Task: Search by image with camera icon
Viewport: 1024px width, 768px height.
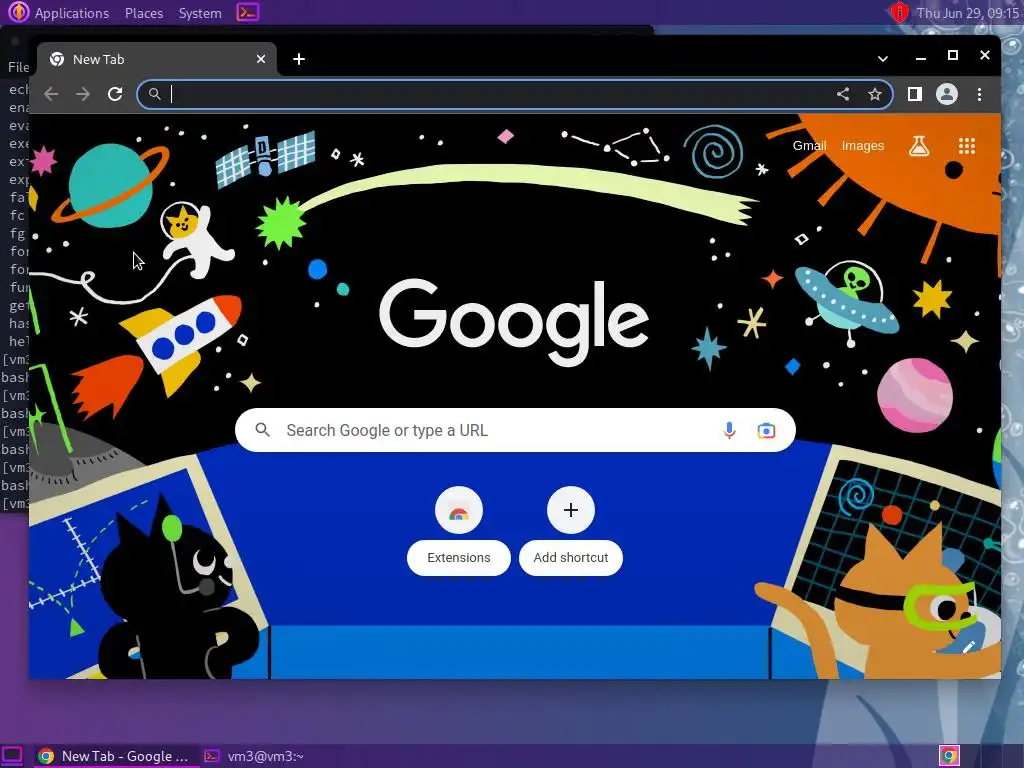Action: coord(767,430)
